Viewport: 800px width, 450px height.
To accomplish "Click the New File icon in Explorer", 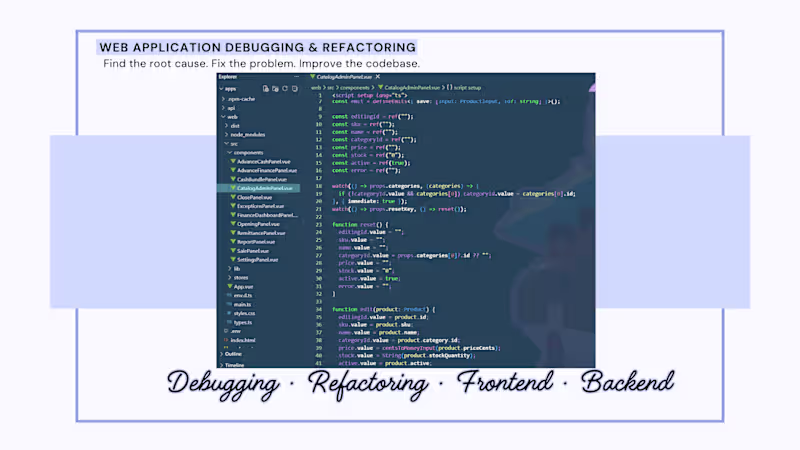I will point(266,89).
